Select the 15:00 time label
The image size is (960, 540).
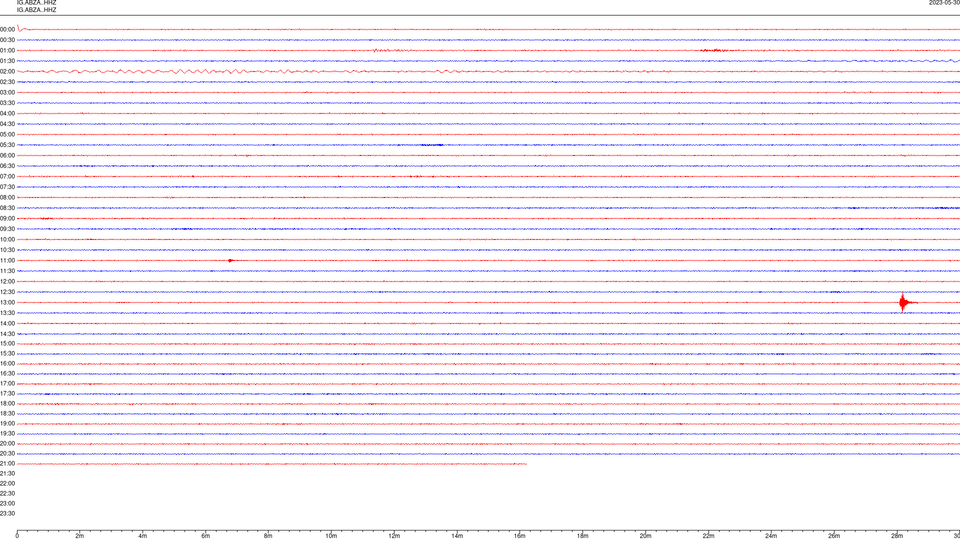tap(7, 343)
